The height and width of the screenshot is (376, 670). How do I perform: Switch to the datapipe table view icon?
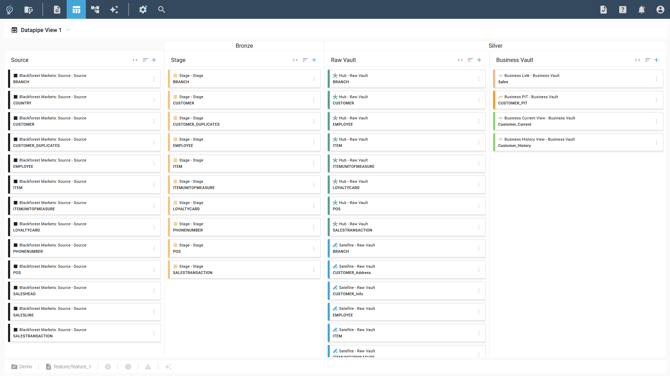point(76,9)
